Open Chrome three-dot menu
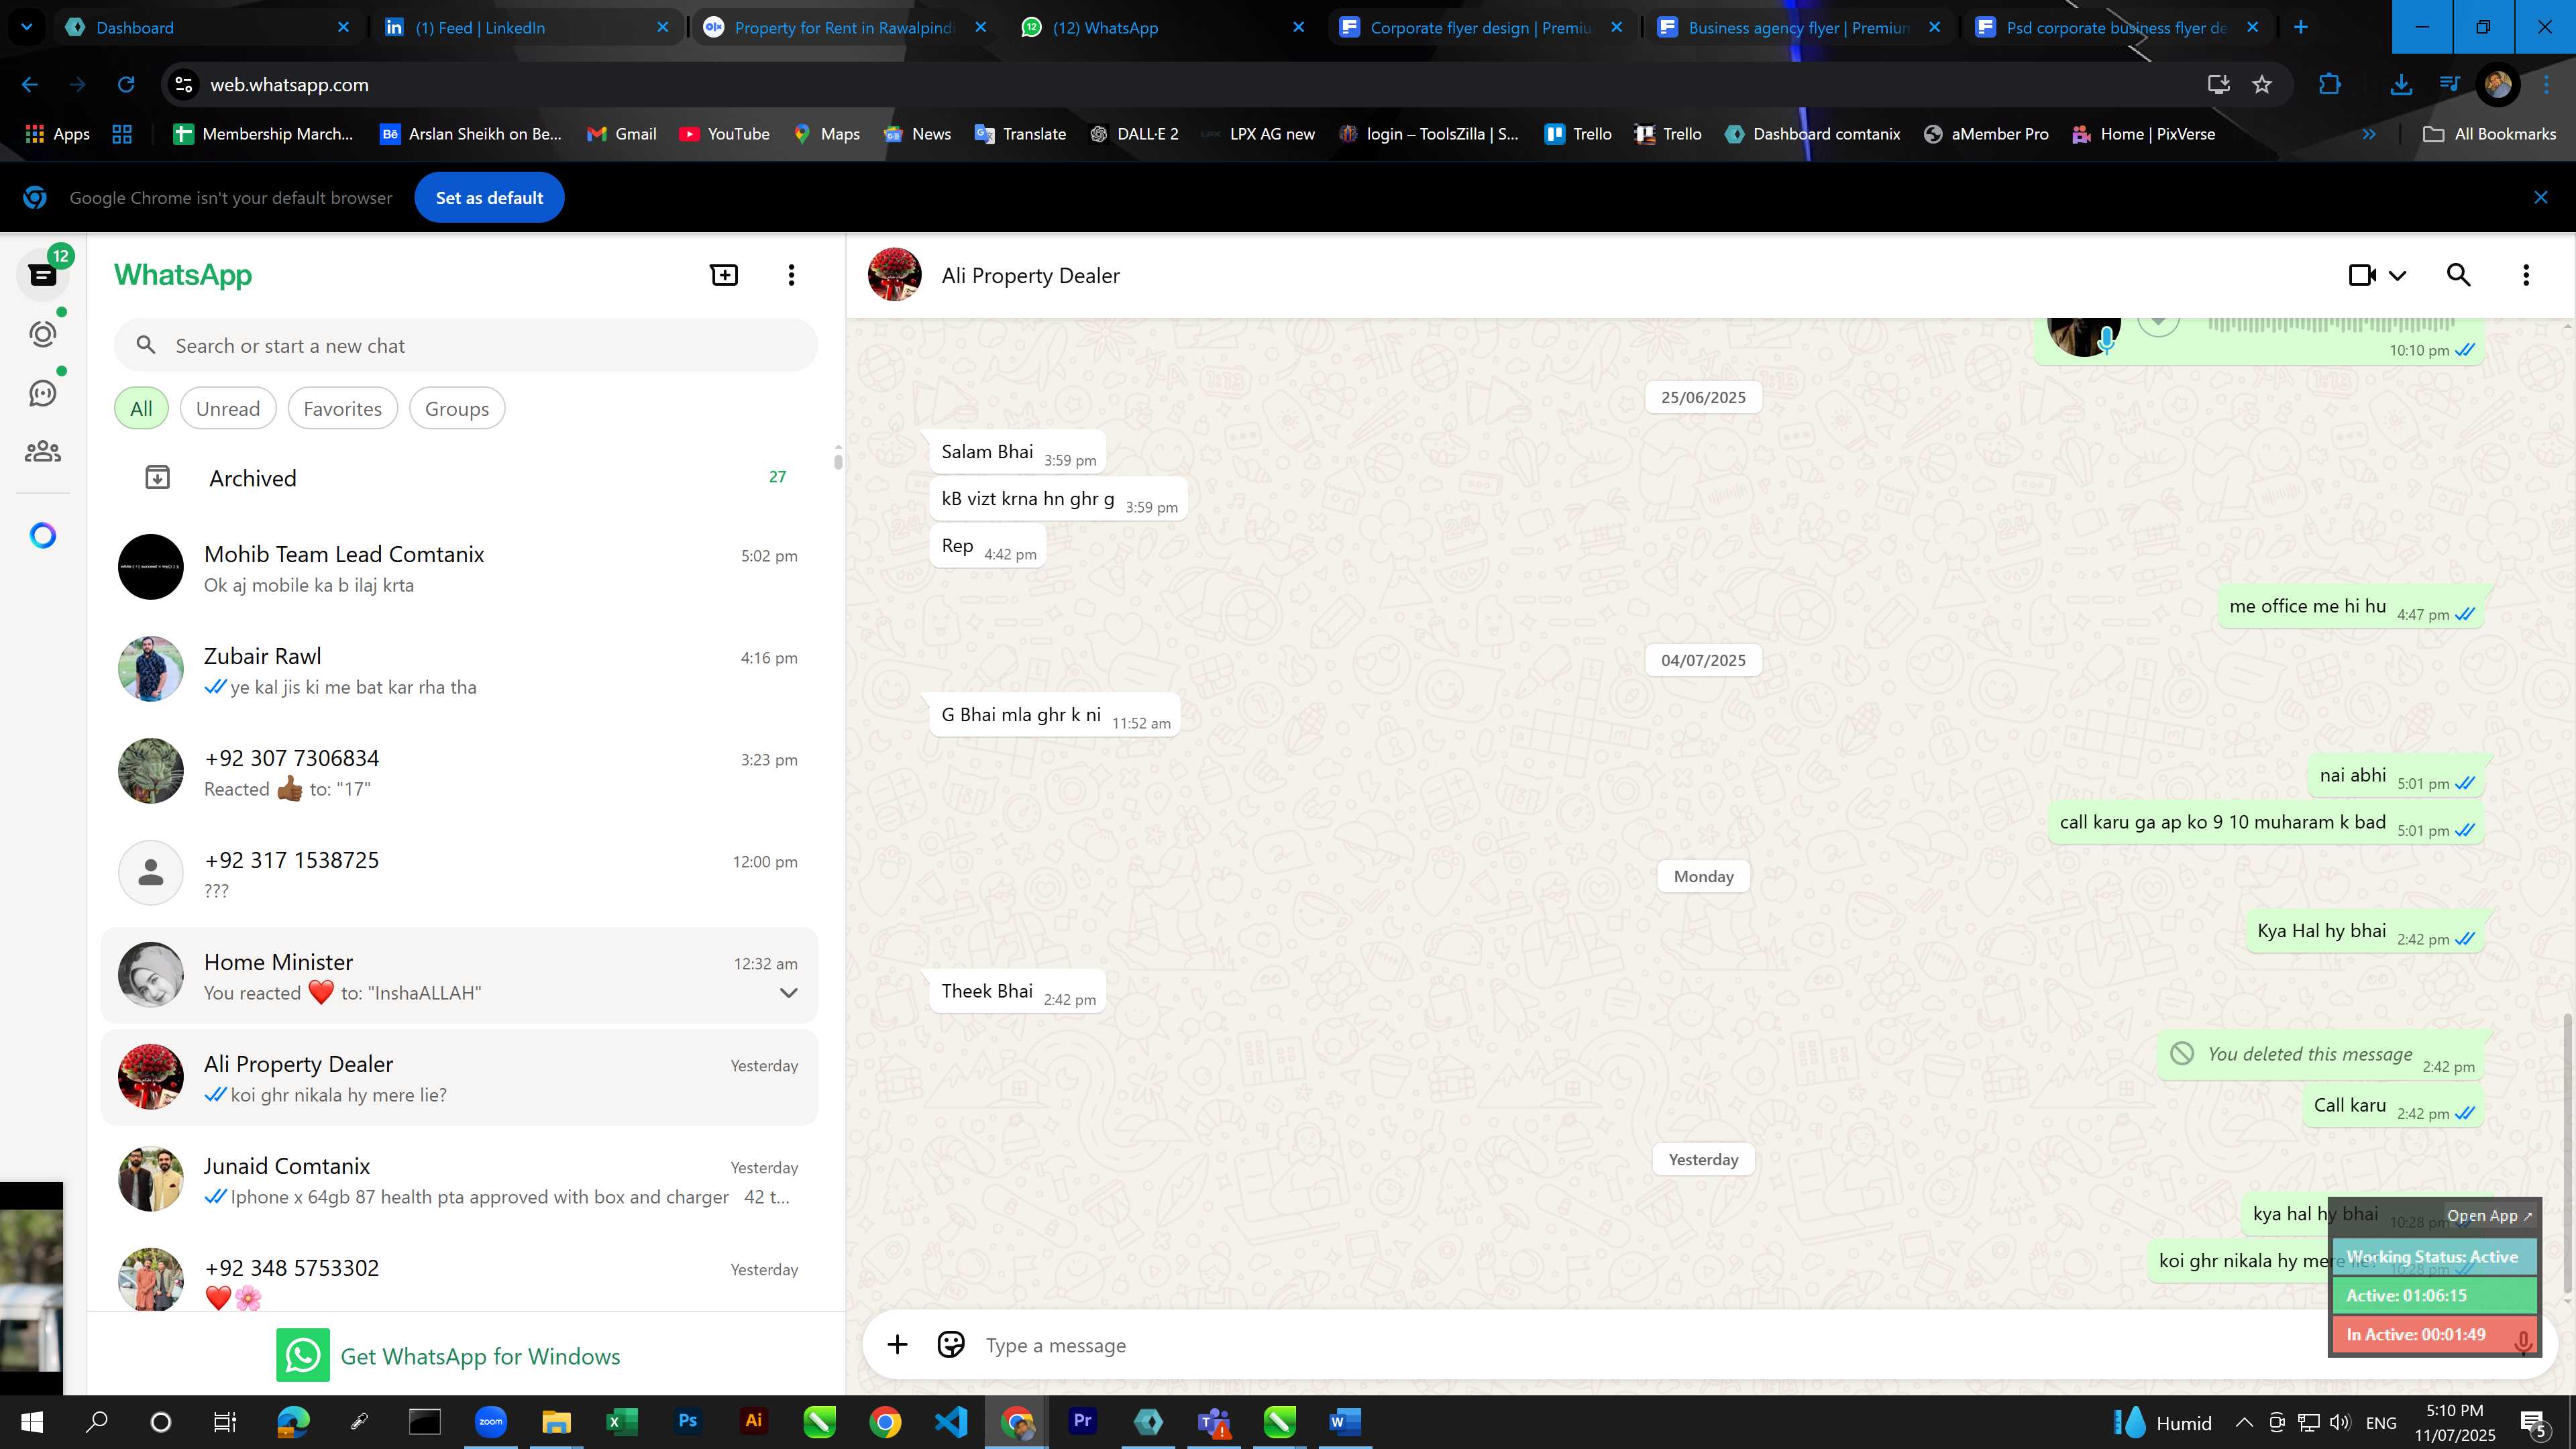 tap(2546, 85)
